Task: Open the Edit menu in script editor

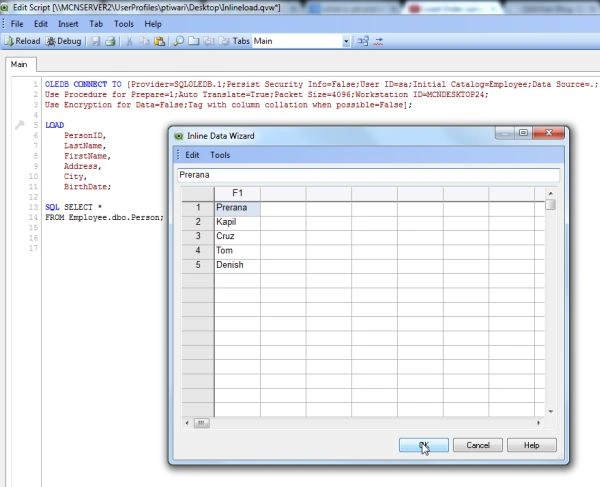Action: point(41,24)
